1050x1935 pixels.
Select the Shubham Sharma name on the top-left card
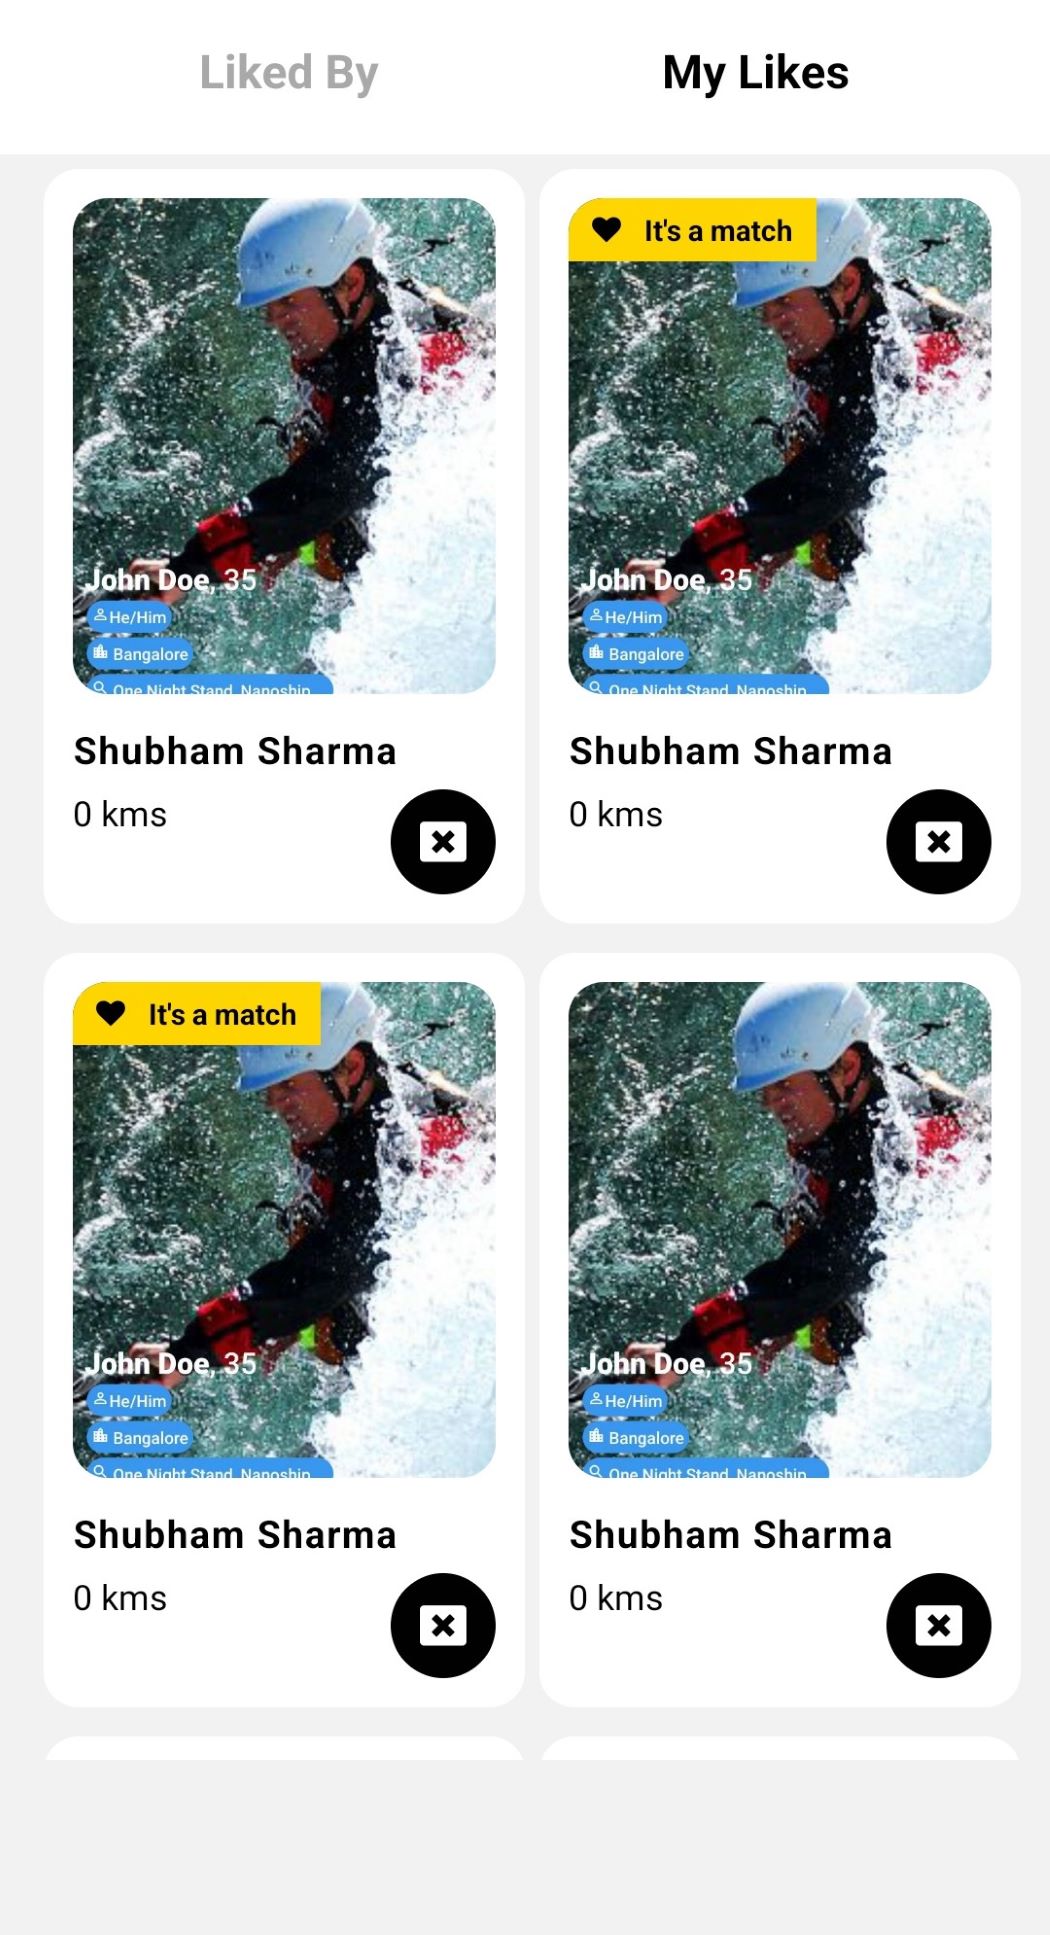(235, 751)
